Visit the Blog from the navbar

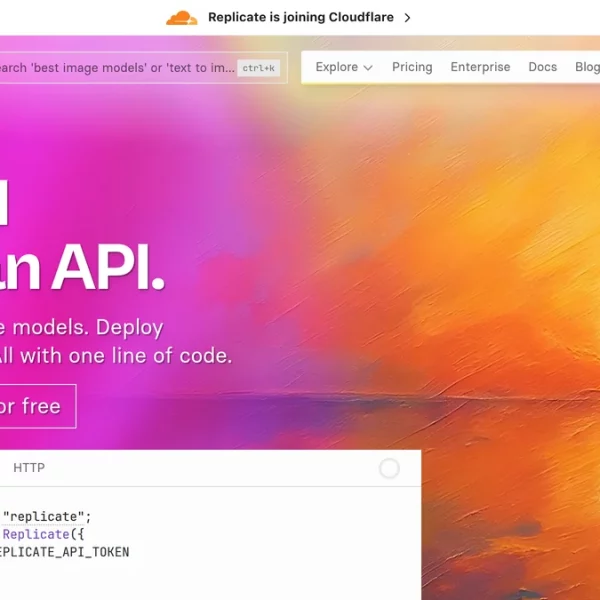[x=587, y=67]
